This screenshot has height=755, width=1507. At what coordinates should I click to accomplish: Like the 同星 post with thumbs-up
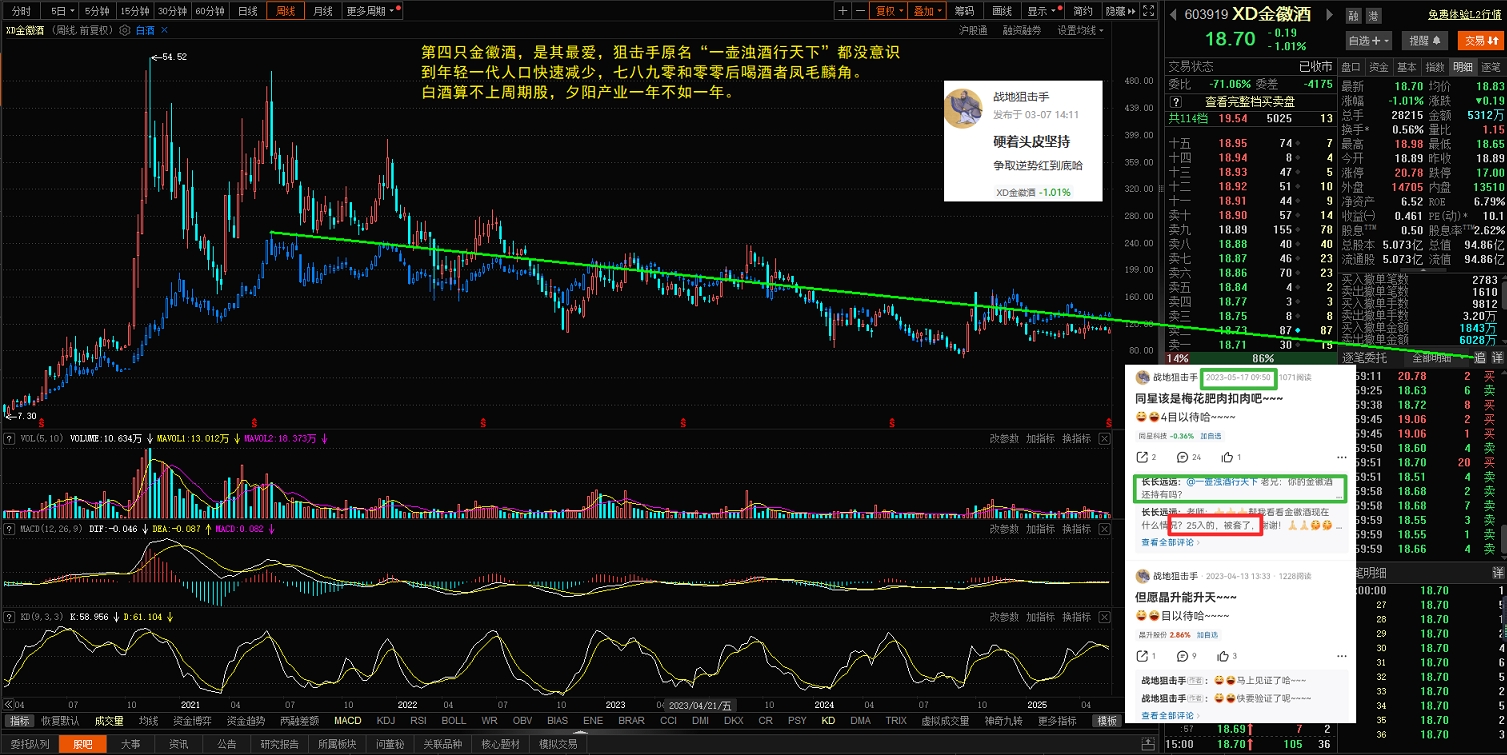(1226, 457)
